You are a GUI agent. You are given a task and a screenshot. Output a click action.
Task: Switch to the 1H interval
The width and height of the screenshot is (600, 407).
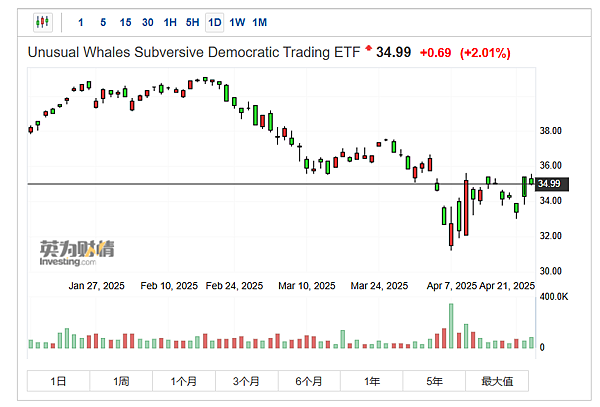pos(170,23)
